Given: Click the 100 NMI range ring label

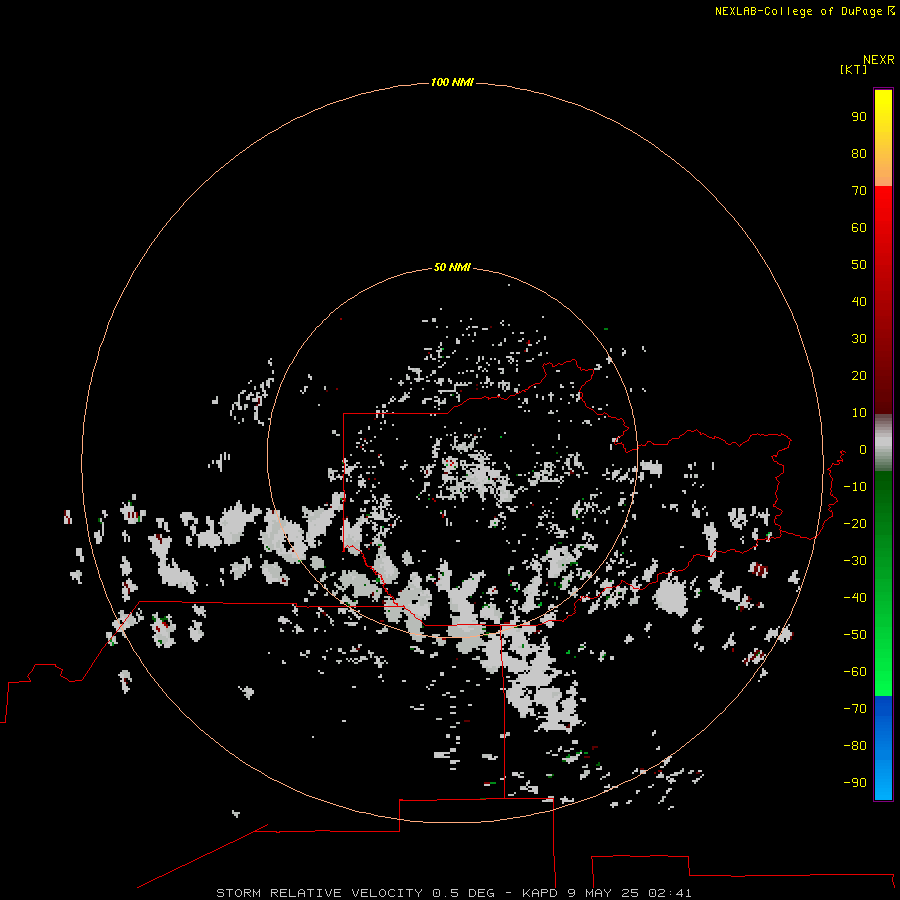Looking at the screenshot, I should point(452,83).
